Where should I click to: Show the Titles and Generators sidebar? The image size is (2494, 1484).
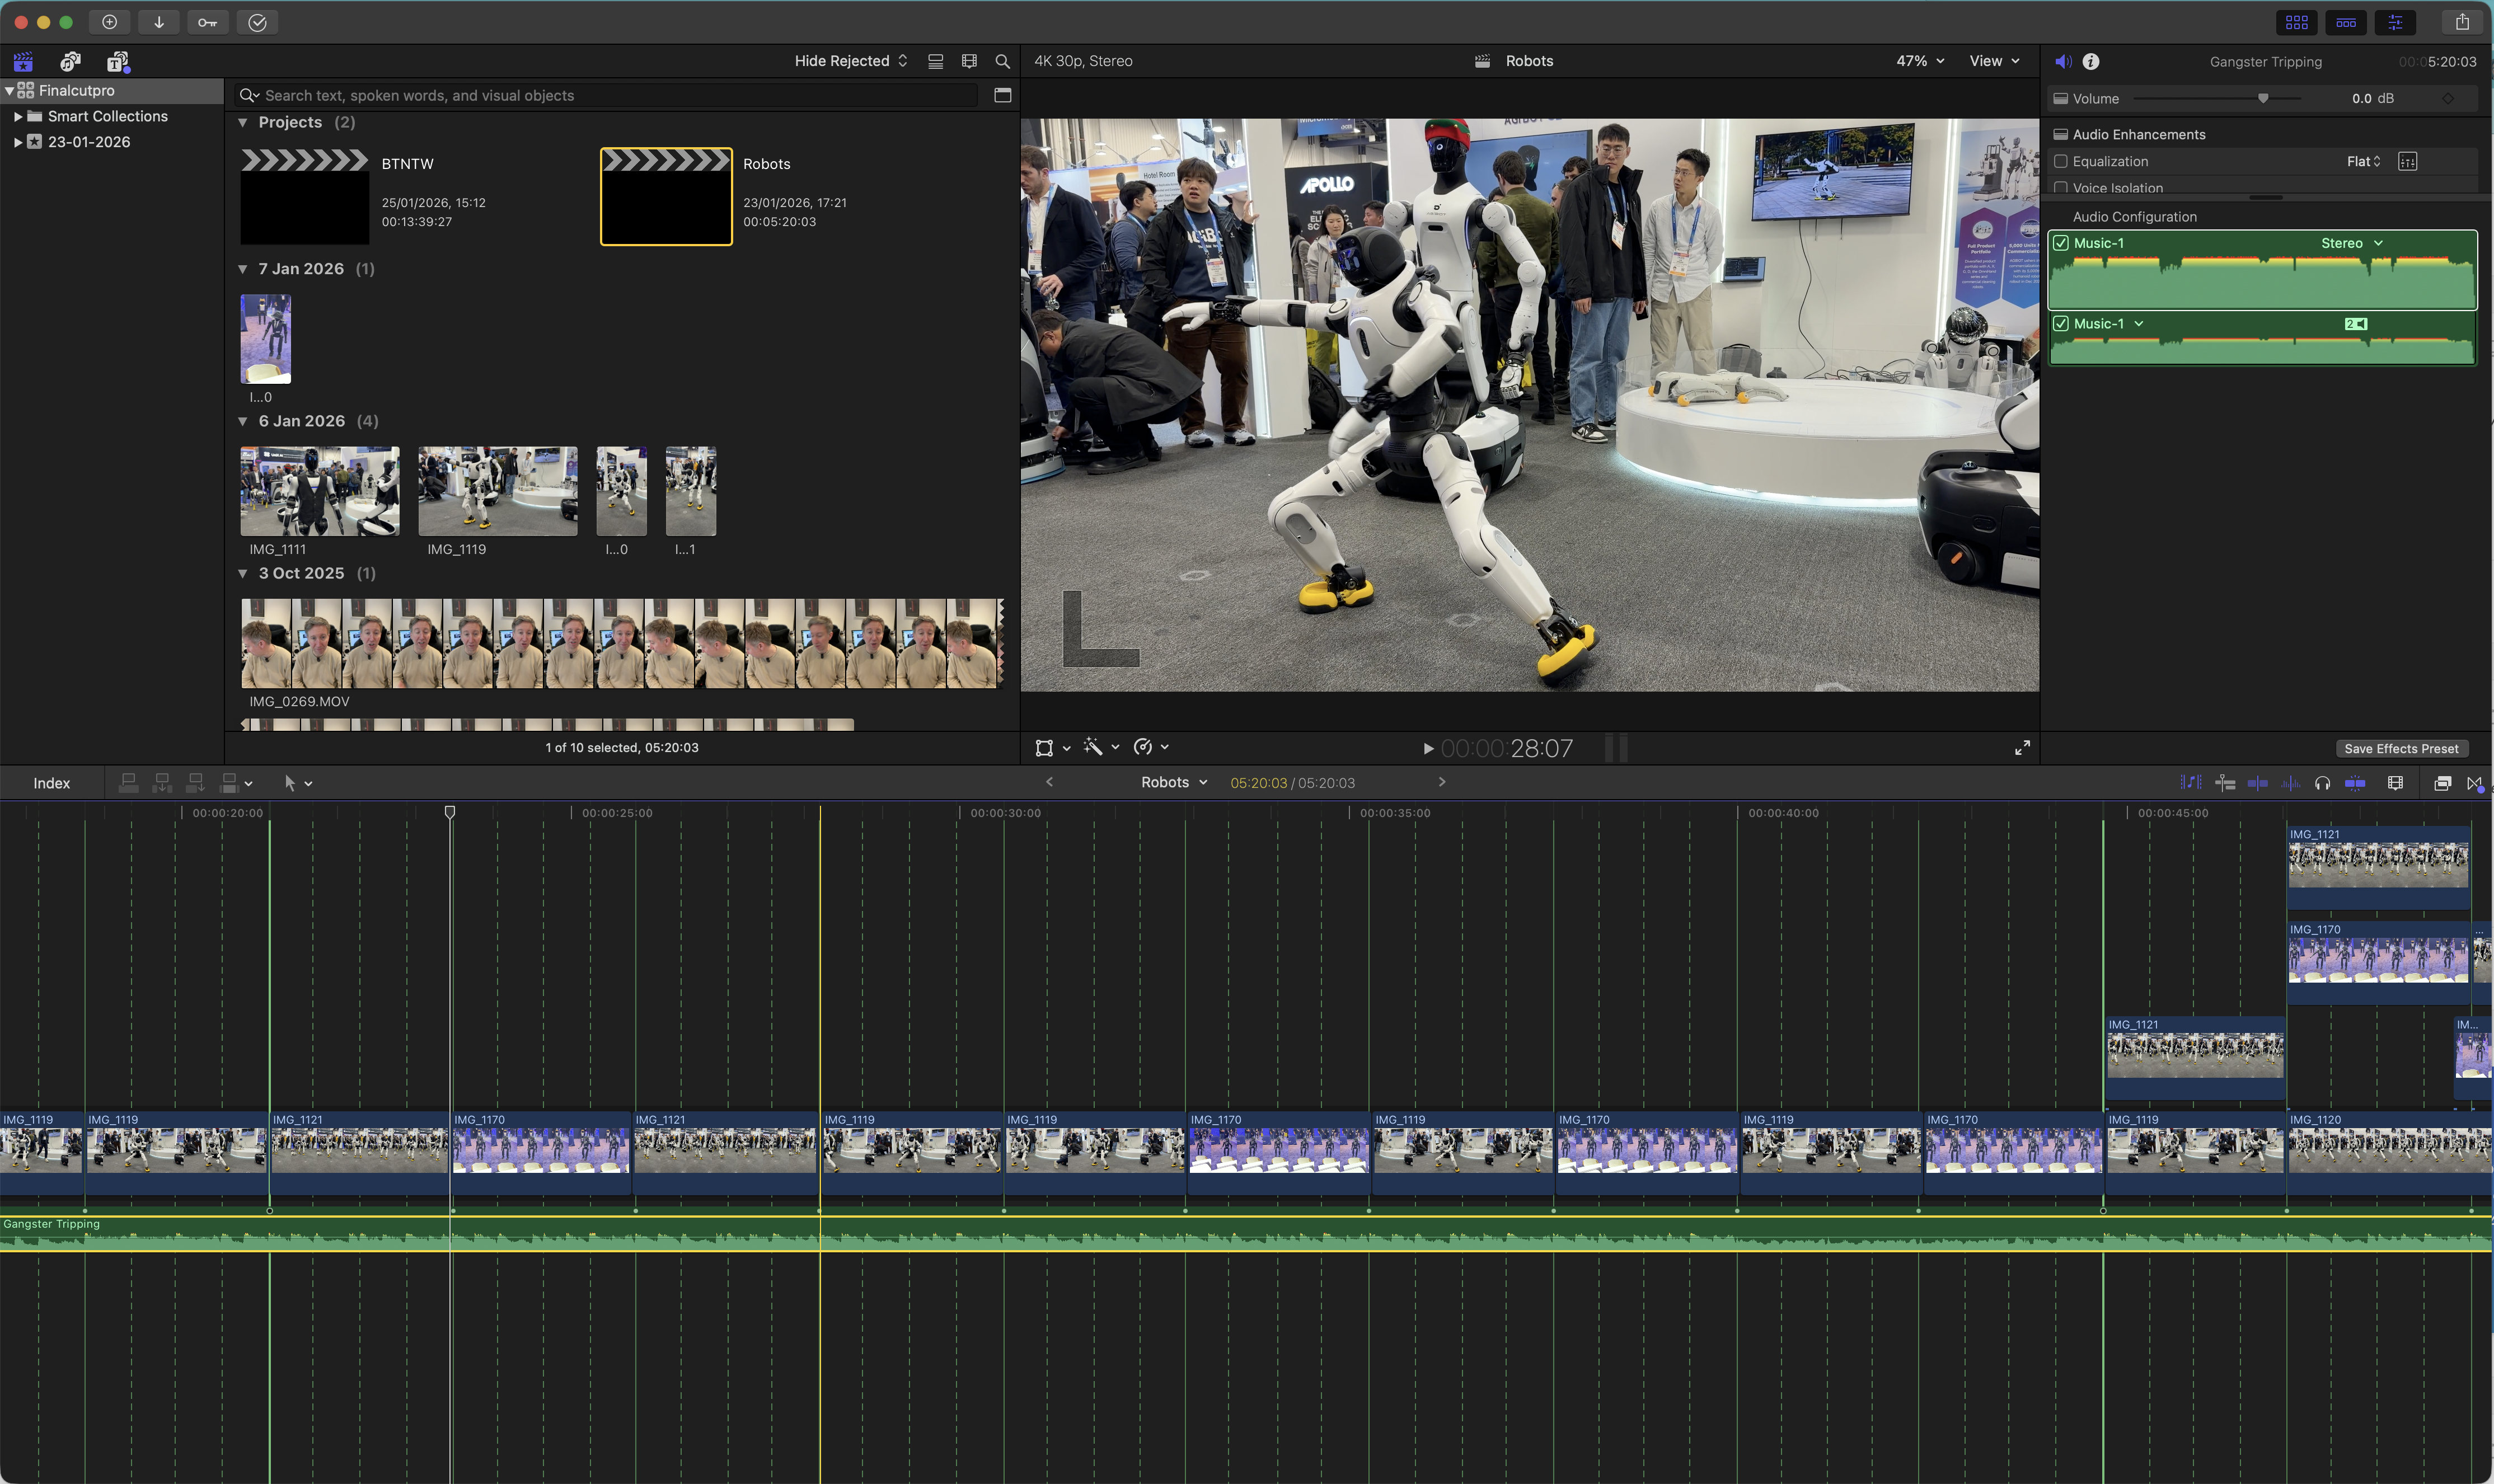(118, 61)
